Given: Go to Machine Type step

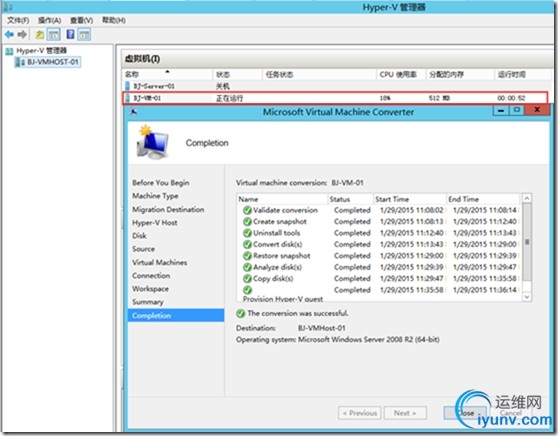Looking at the screenshot, I should tap(155, 196).
